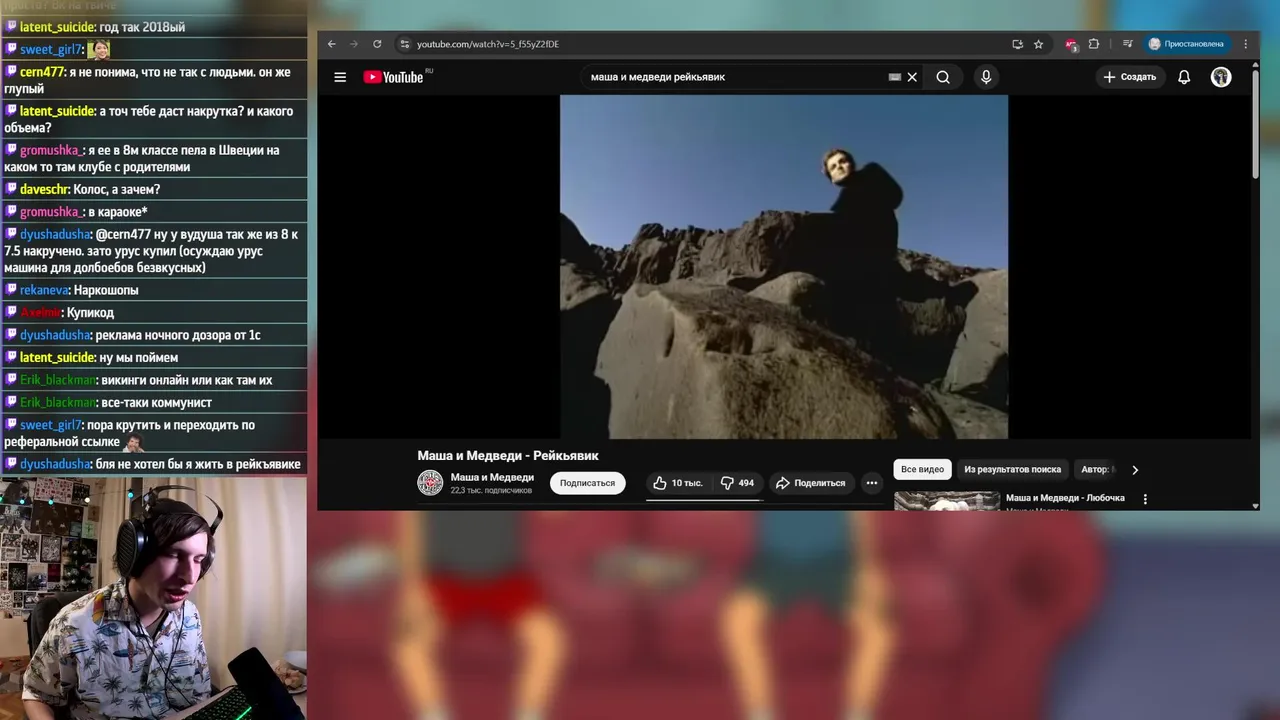Select the 'Из результатов поиска' chip
The image size is (1280, 720).
pos(1012,469)
